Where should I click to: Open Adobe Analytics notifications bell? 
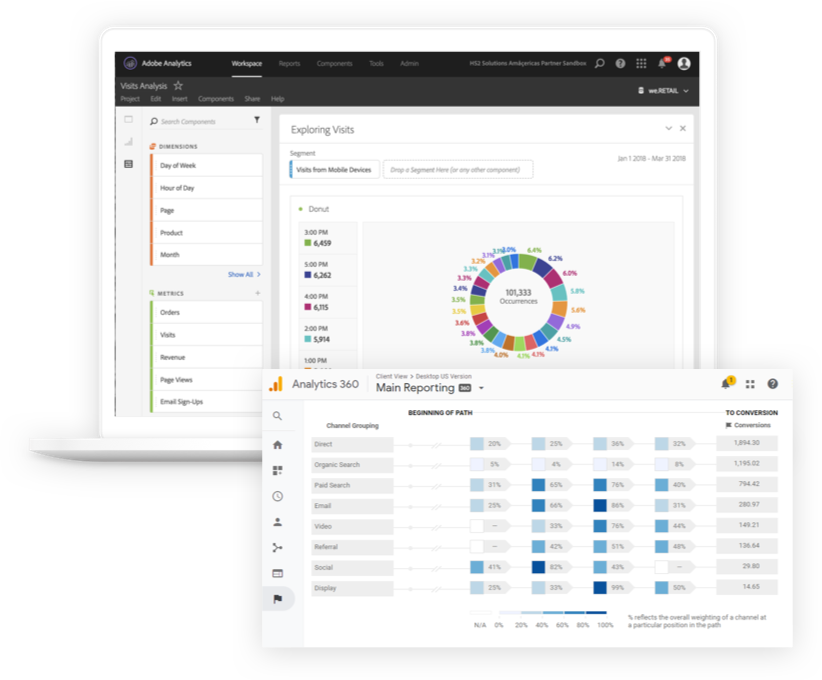click(x=663, y=63)
